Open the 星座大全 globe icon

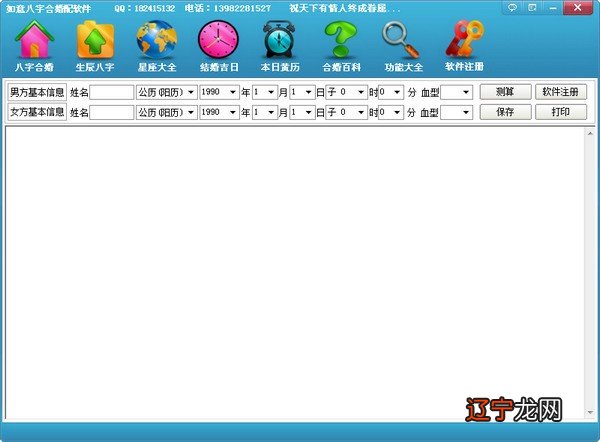point(156,41)
